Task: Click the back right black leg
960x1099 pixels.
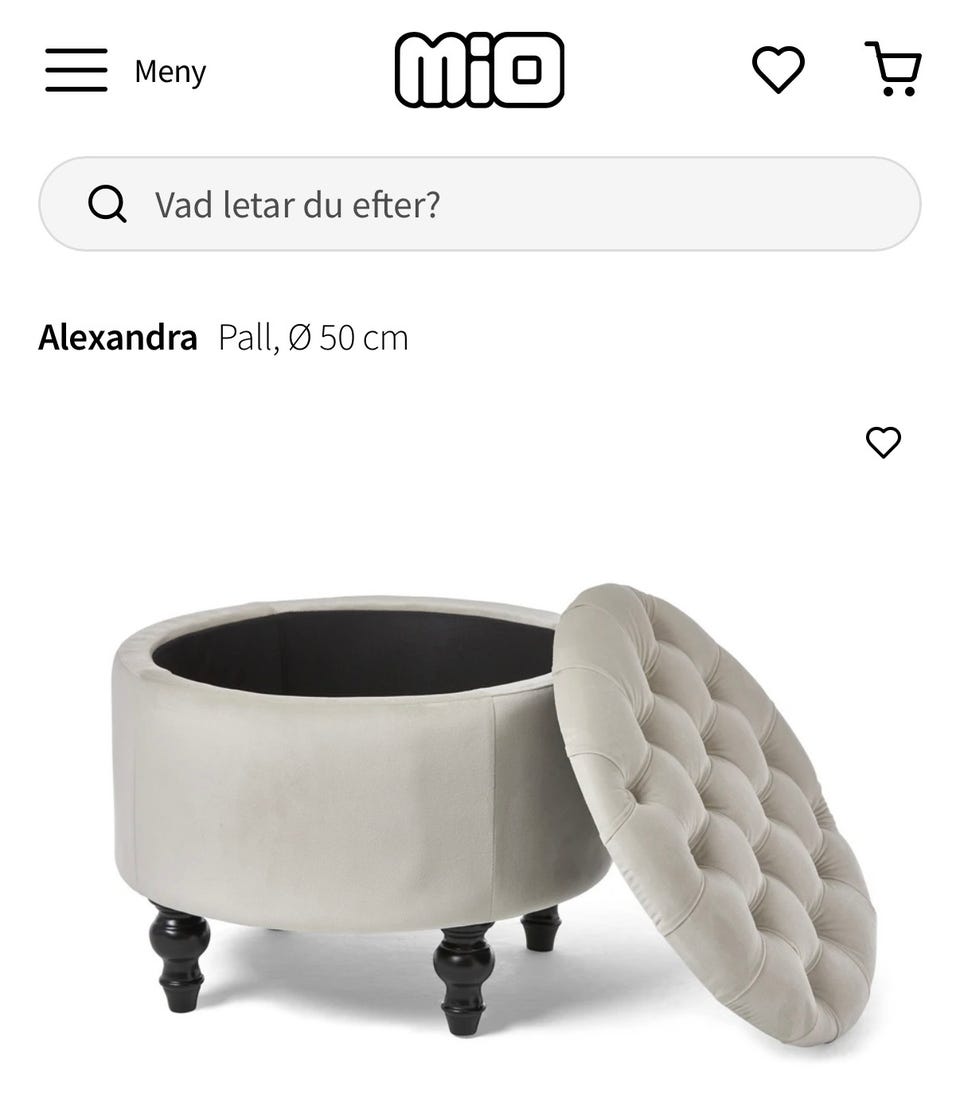Action: 540,928
